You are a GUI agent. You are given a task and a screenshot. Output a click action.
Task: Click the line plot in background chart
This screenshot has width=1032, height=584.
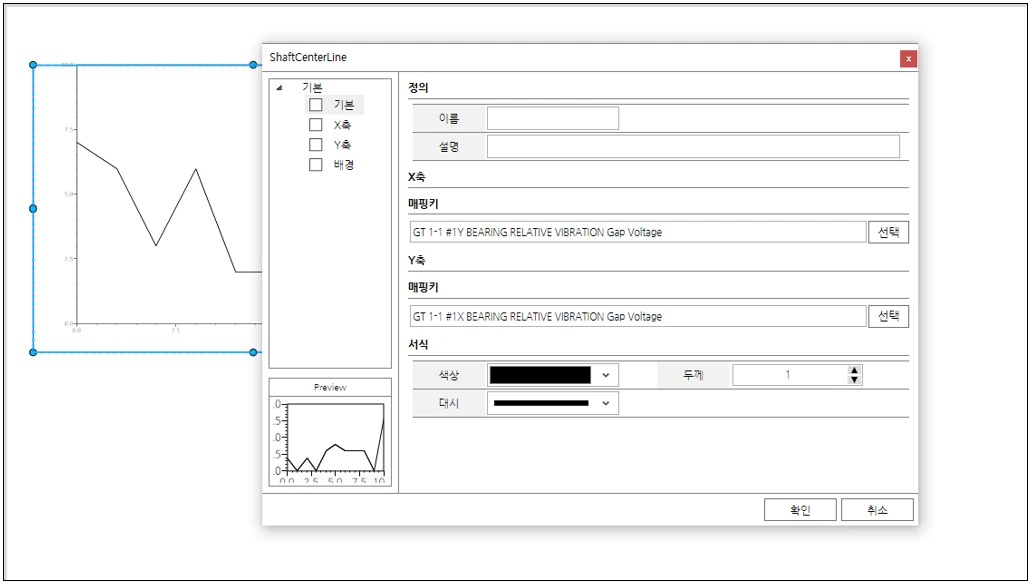click(169, 207)
